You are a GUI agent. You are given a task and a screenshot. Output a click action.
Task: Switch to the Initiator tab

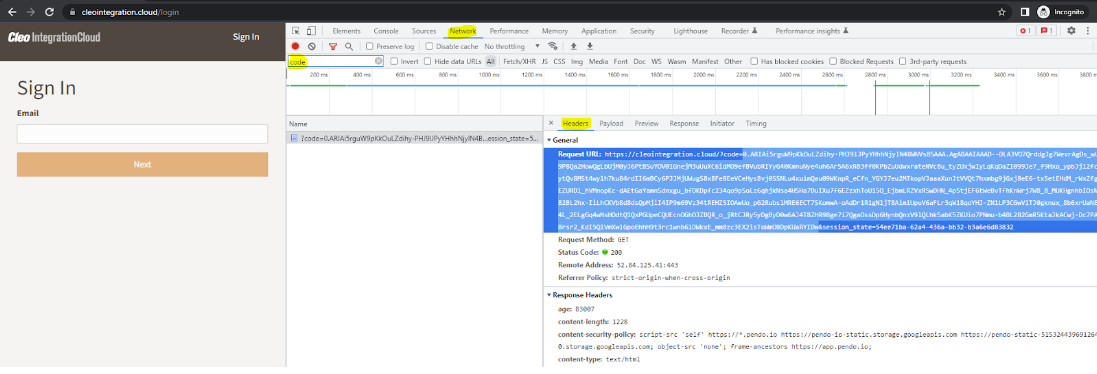(x=722, y=124)
